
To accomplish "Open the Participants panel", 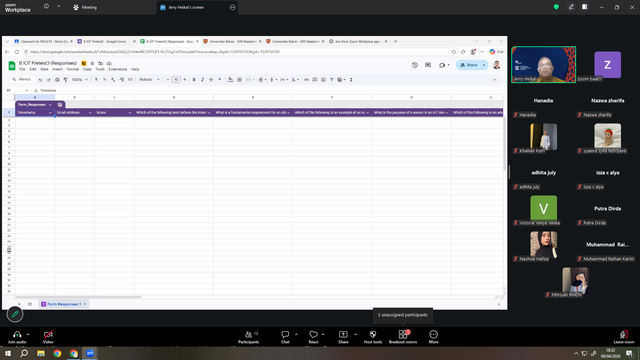I will click(x=249, y=337).
